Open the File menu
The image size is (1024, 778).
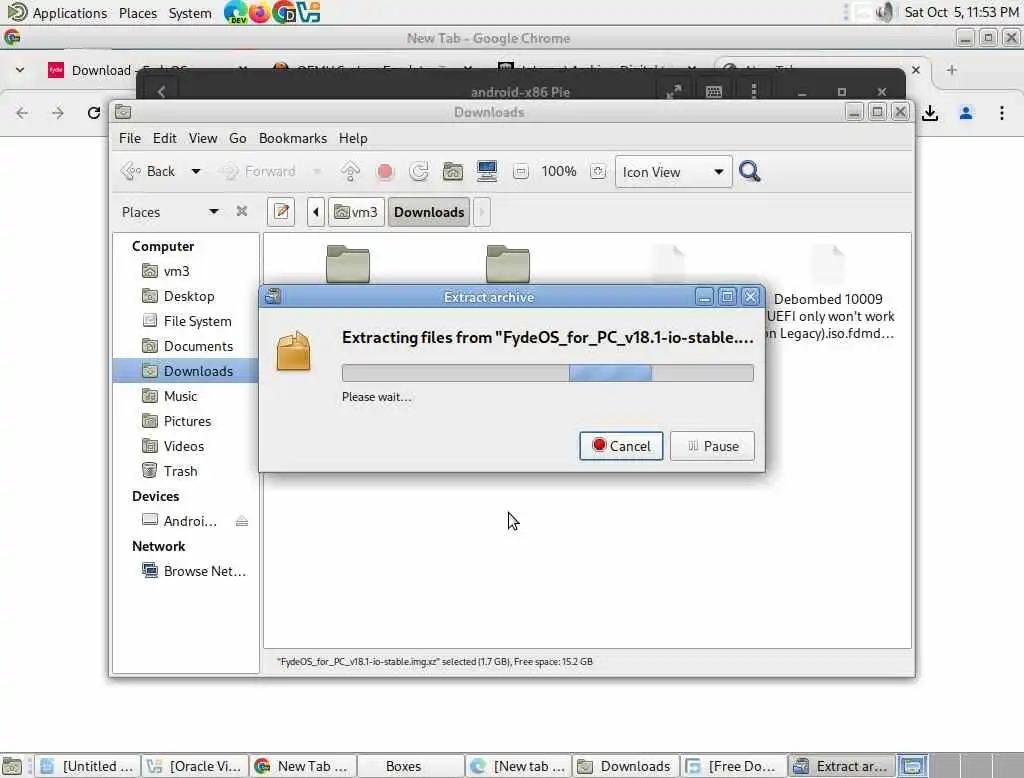pyautogui.click(x=129, y=138)
